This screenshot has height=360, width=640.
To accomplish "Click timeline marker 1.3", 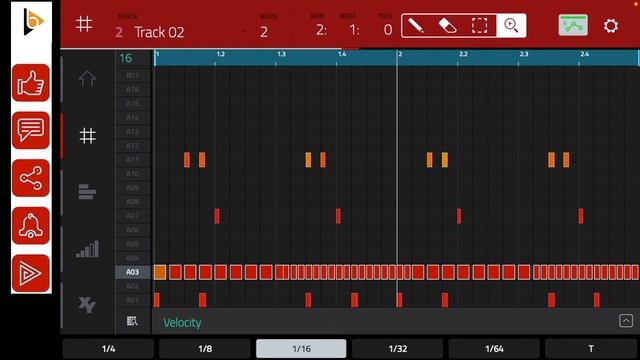I will click(281, 54).
